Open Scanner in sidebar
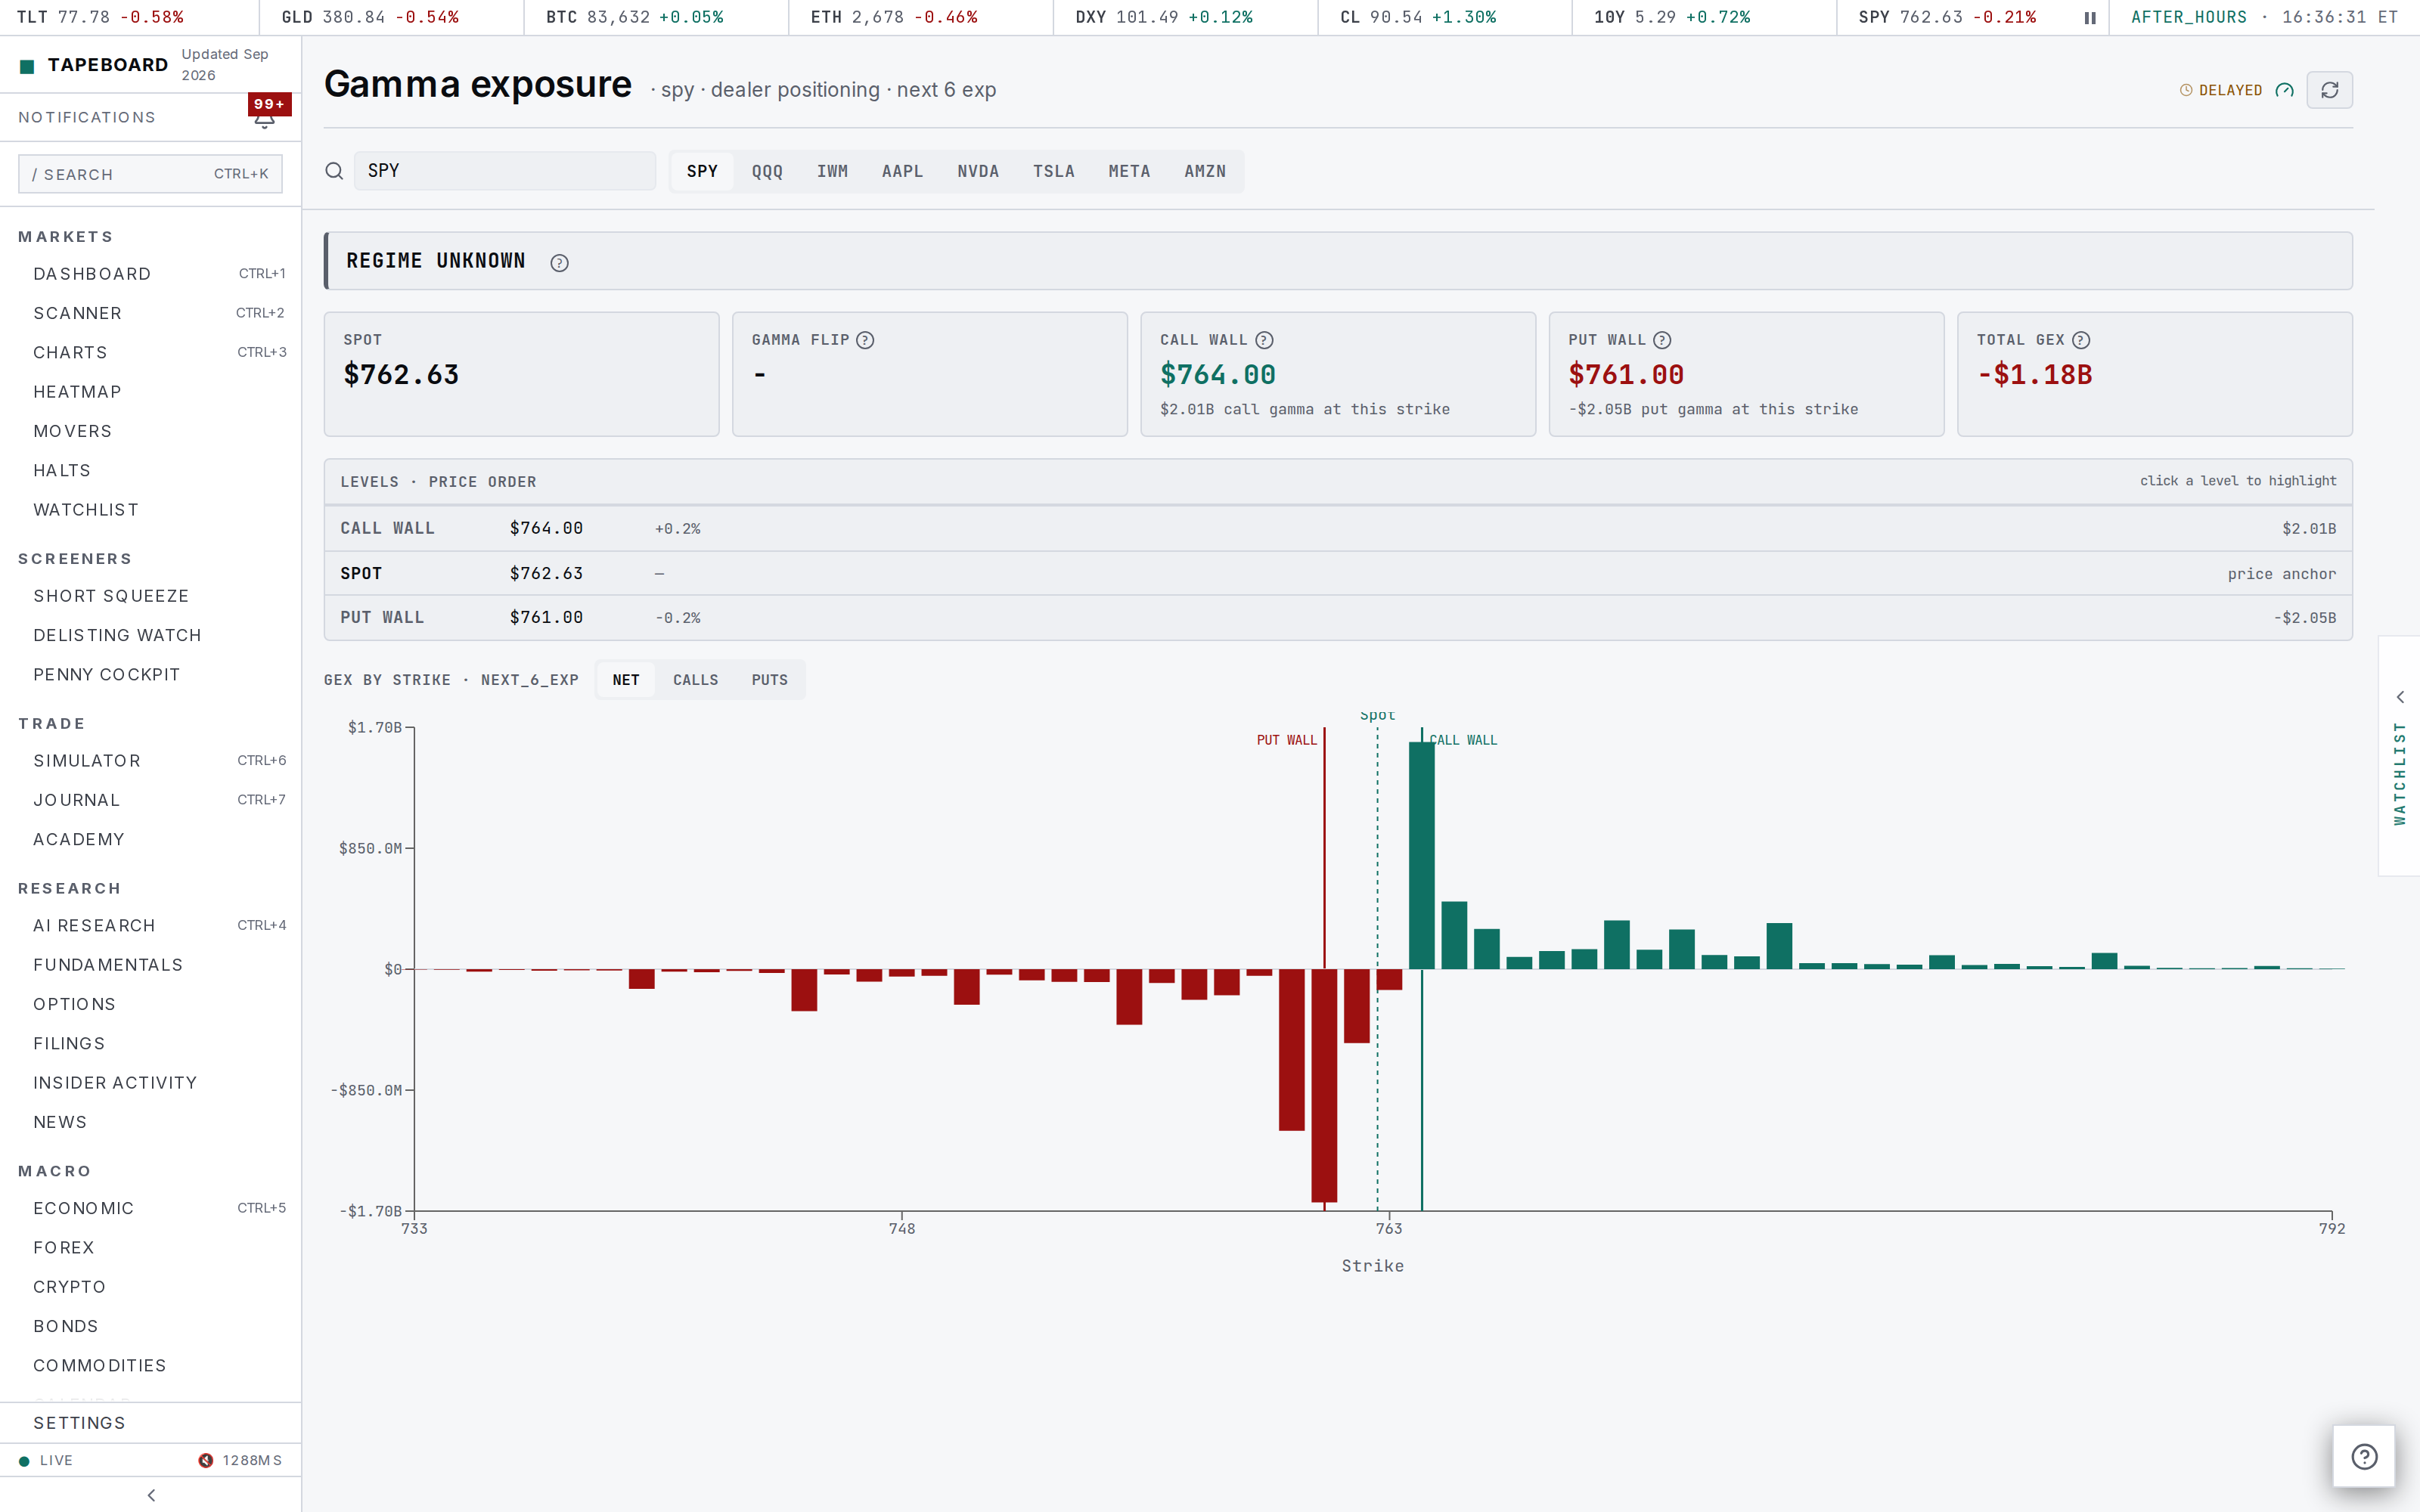Screen dimensions: 2420x1512 150,313
